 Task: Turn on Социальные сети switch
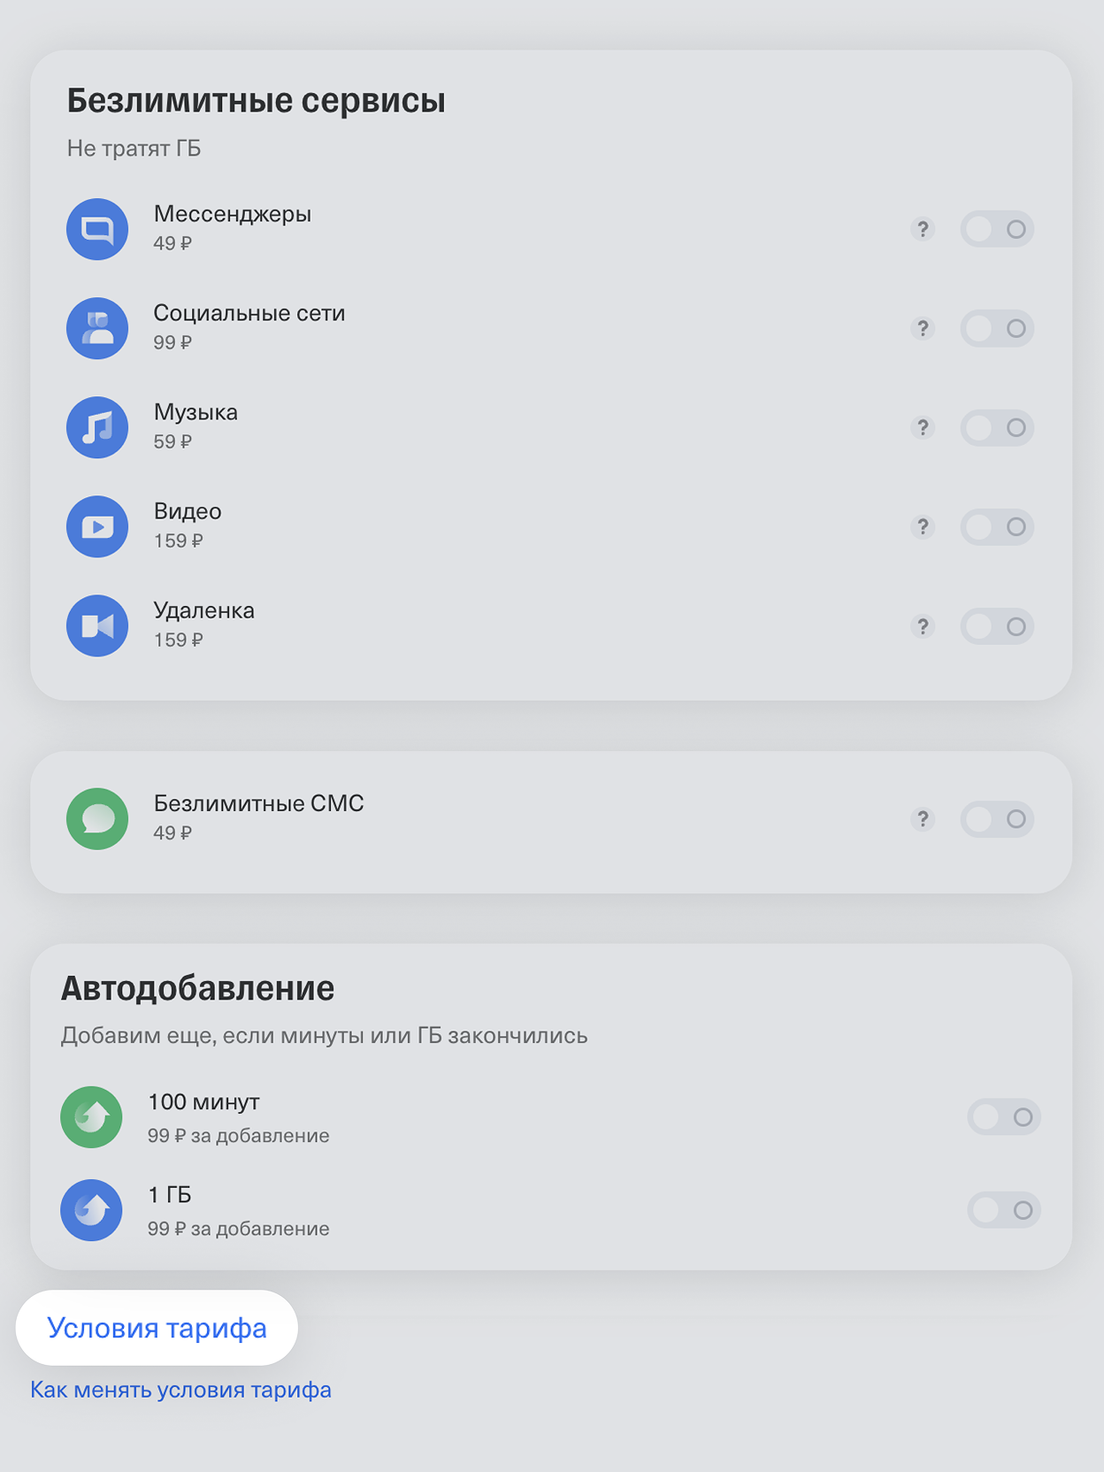(997, 328)
